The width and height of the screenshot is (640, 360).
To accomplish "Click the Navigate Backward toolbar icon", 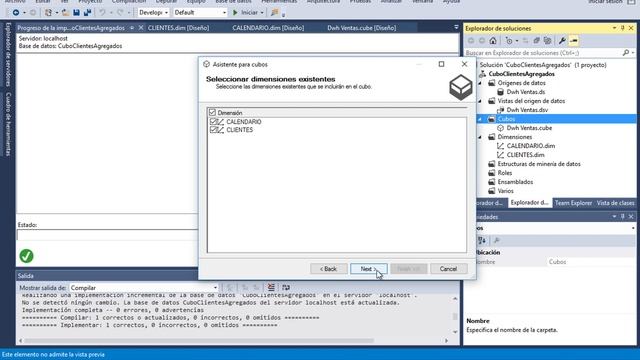I will point(16,13).
